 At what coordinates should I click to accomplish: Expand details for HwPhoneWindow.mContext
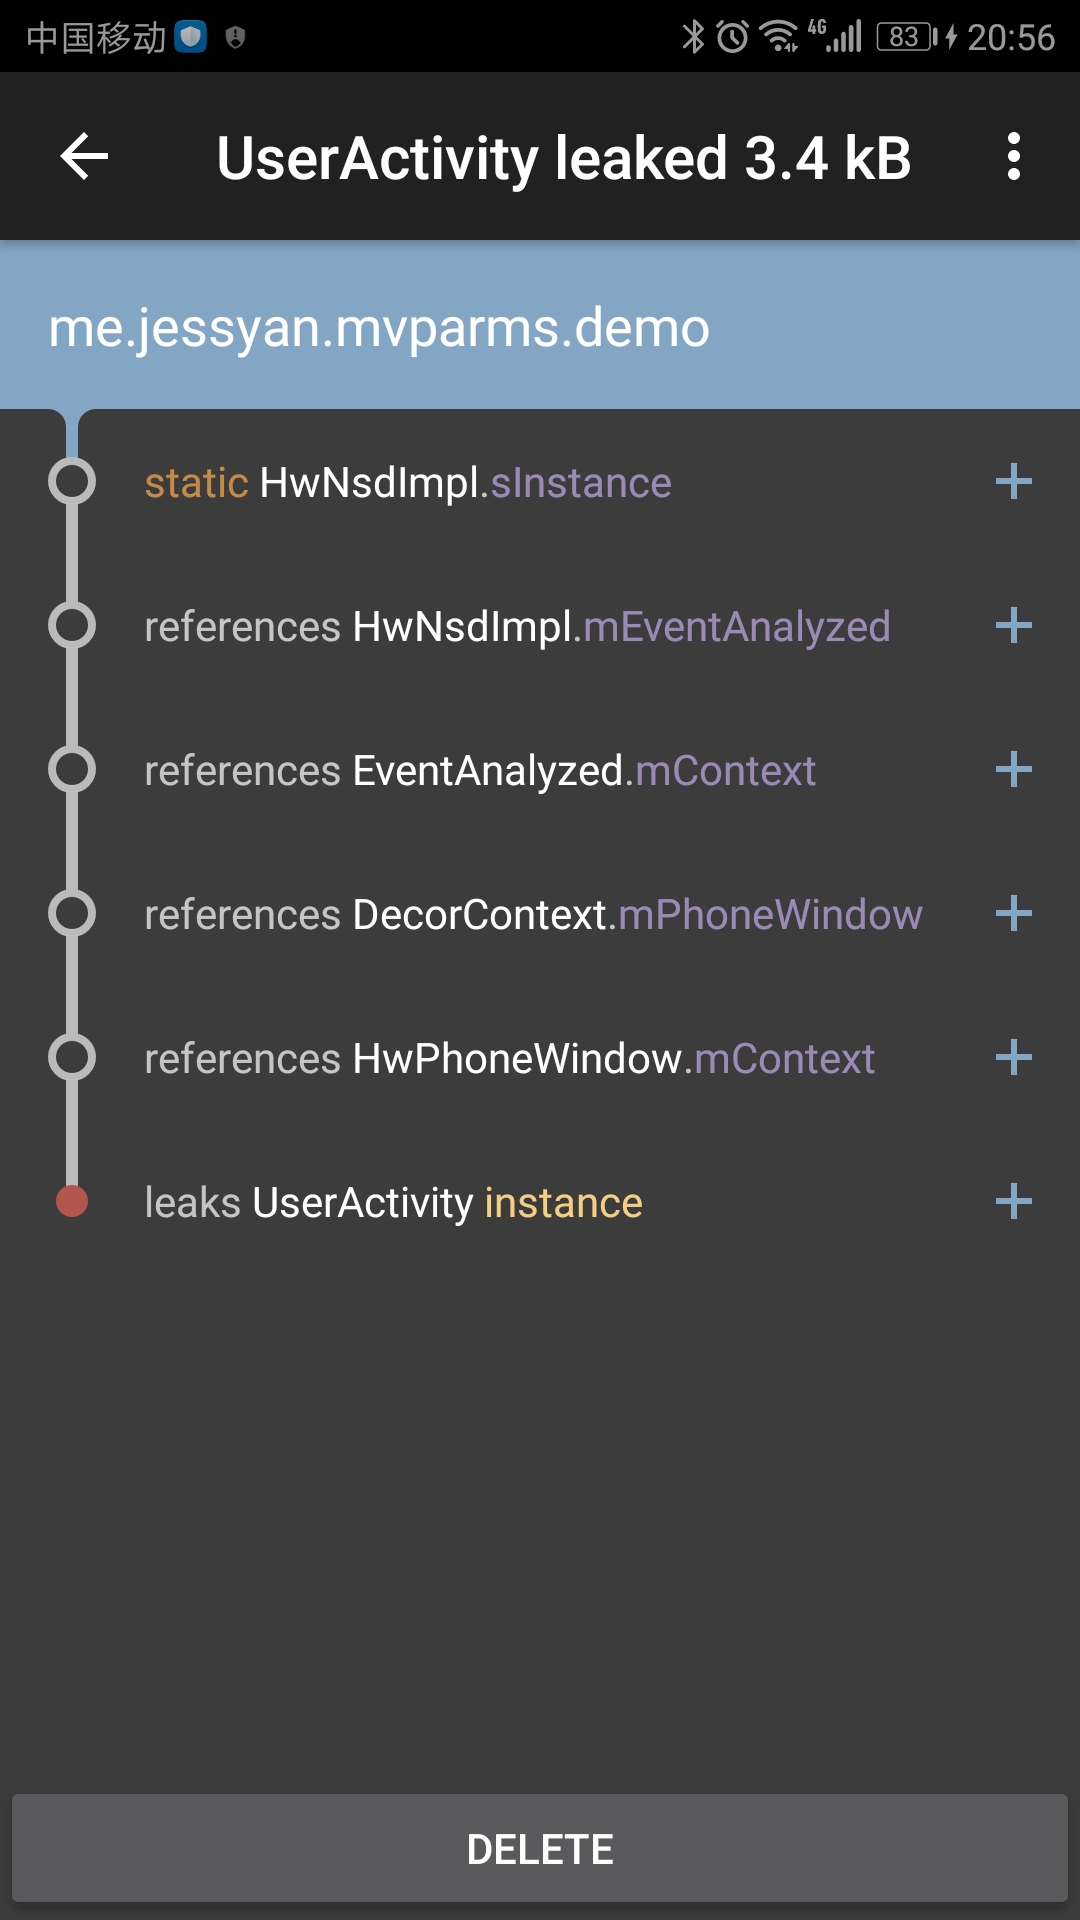pyautogui.click(x=1014, y=1057)
